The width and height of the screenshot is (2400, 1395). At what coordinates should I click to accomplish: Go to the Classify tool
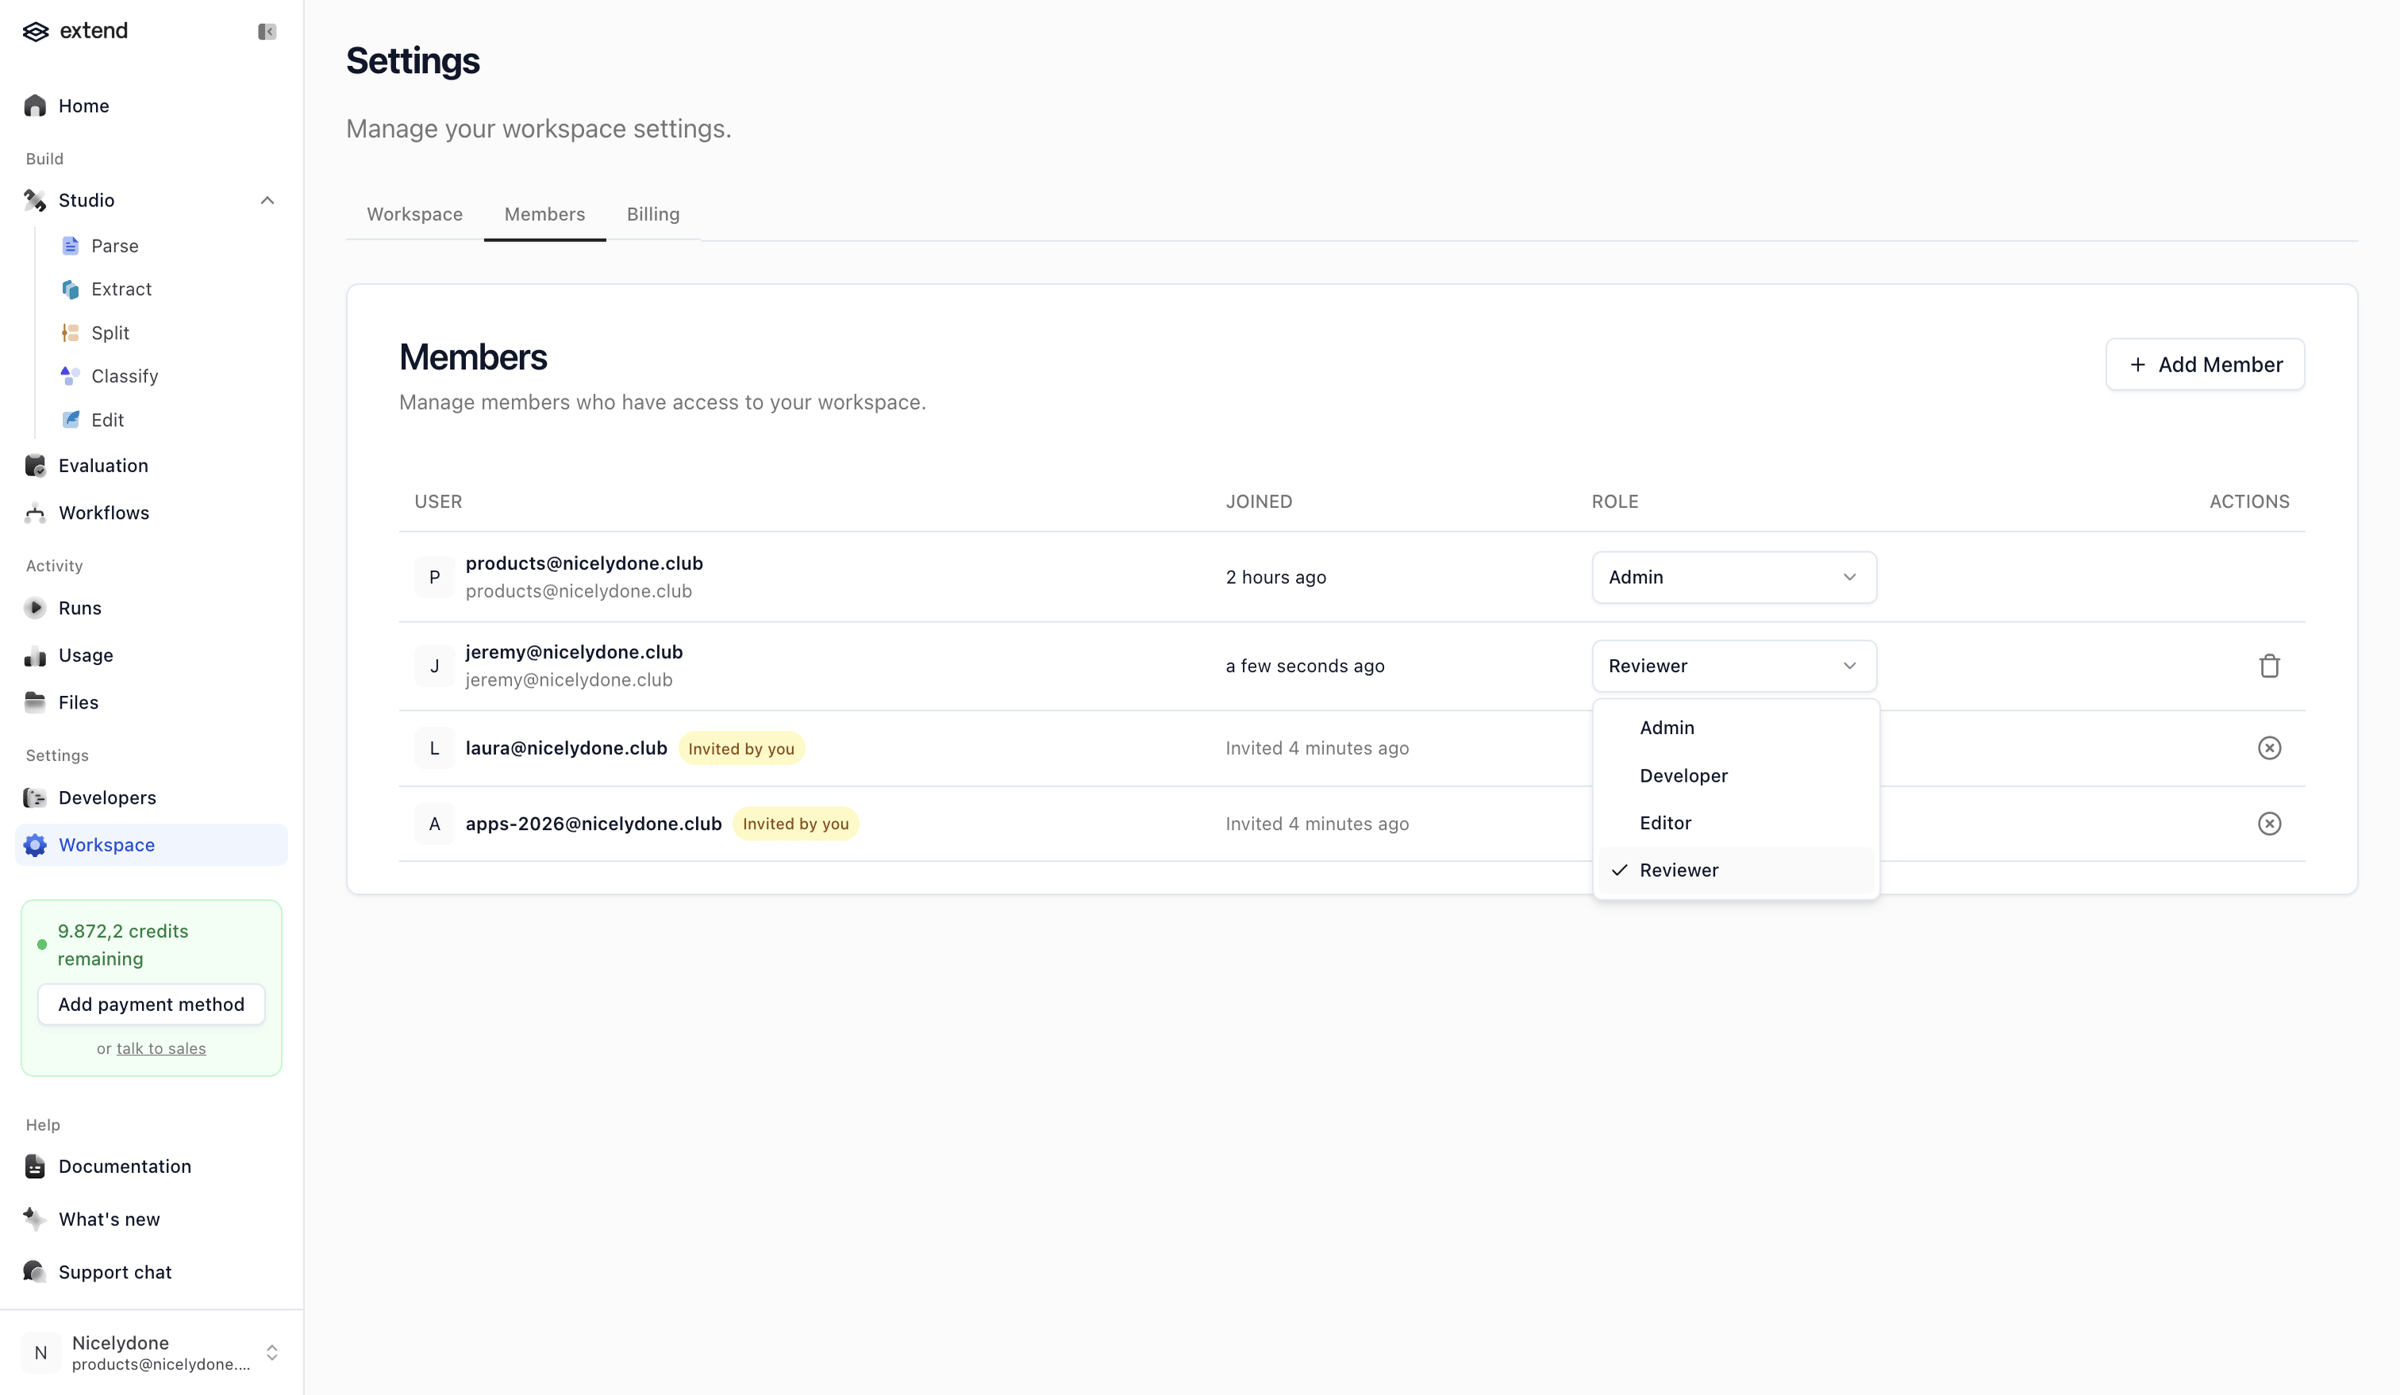(x=124, y=376)
